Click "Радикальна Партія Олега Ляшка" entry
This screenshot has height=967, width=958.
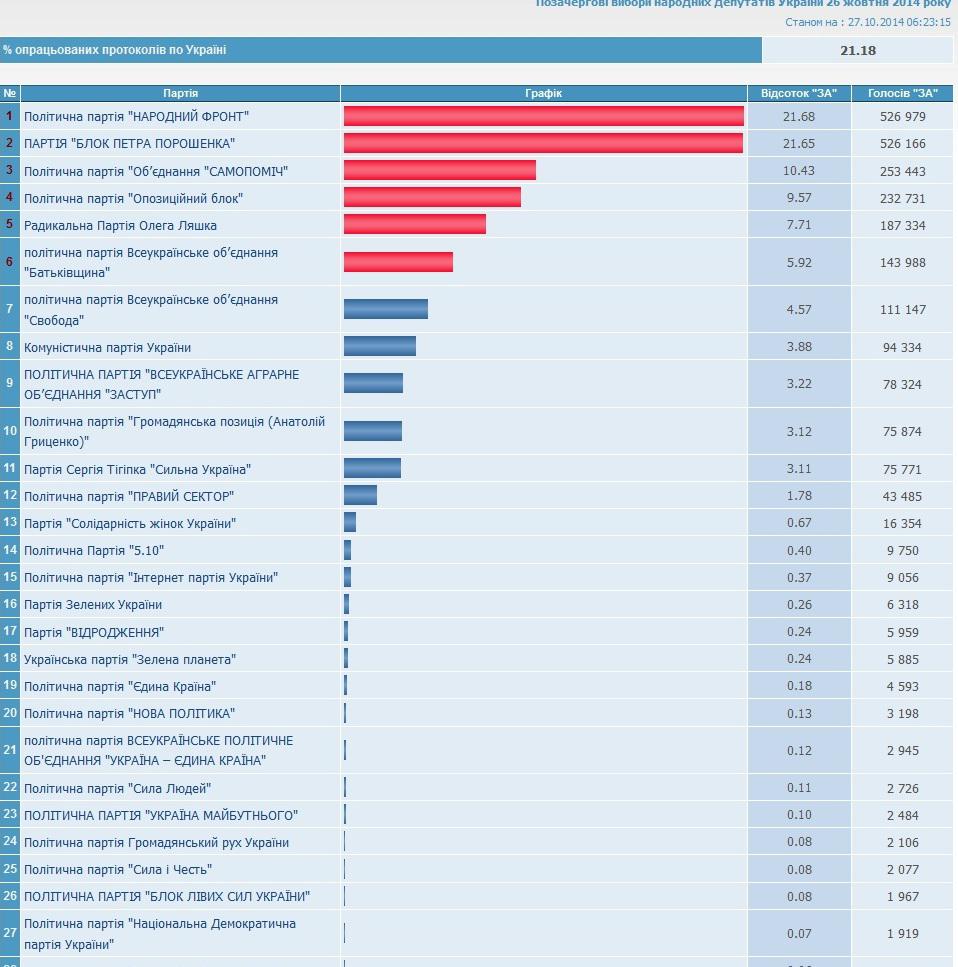pos(120,226)
